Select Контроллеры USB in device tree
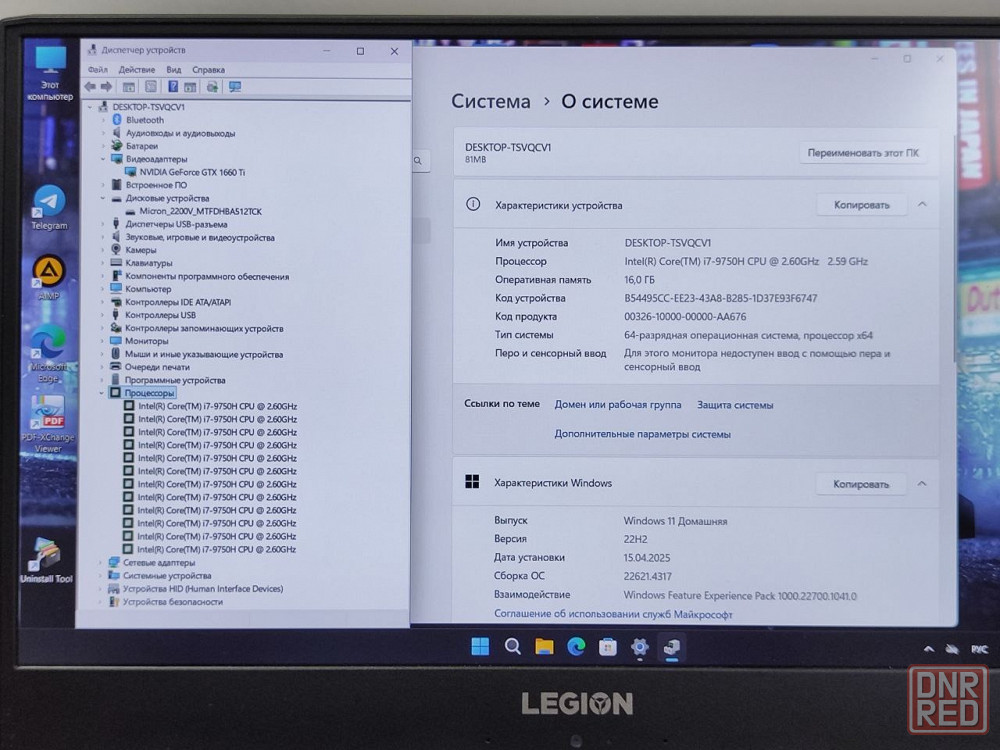 pos(160,315)
